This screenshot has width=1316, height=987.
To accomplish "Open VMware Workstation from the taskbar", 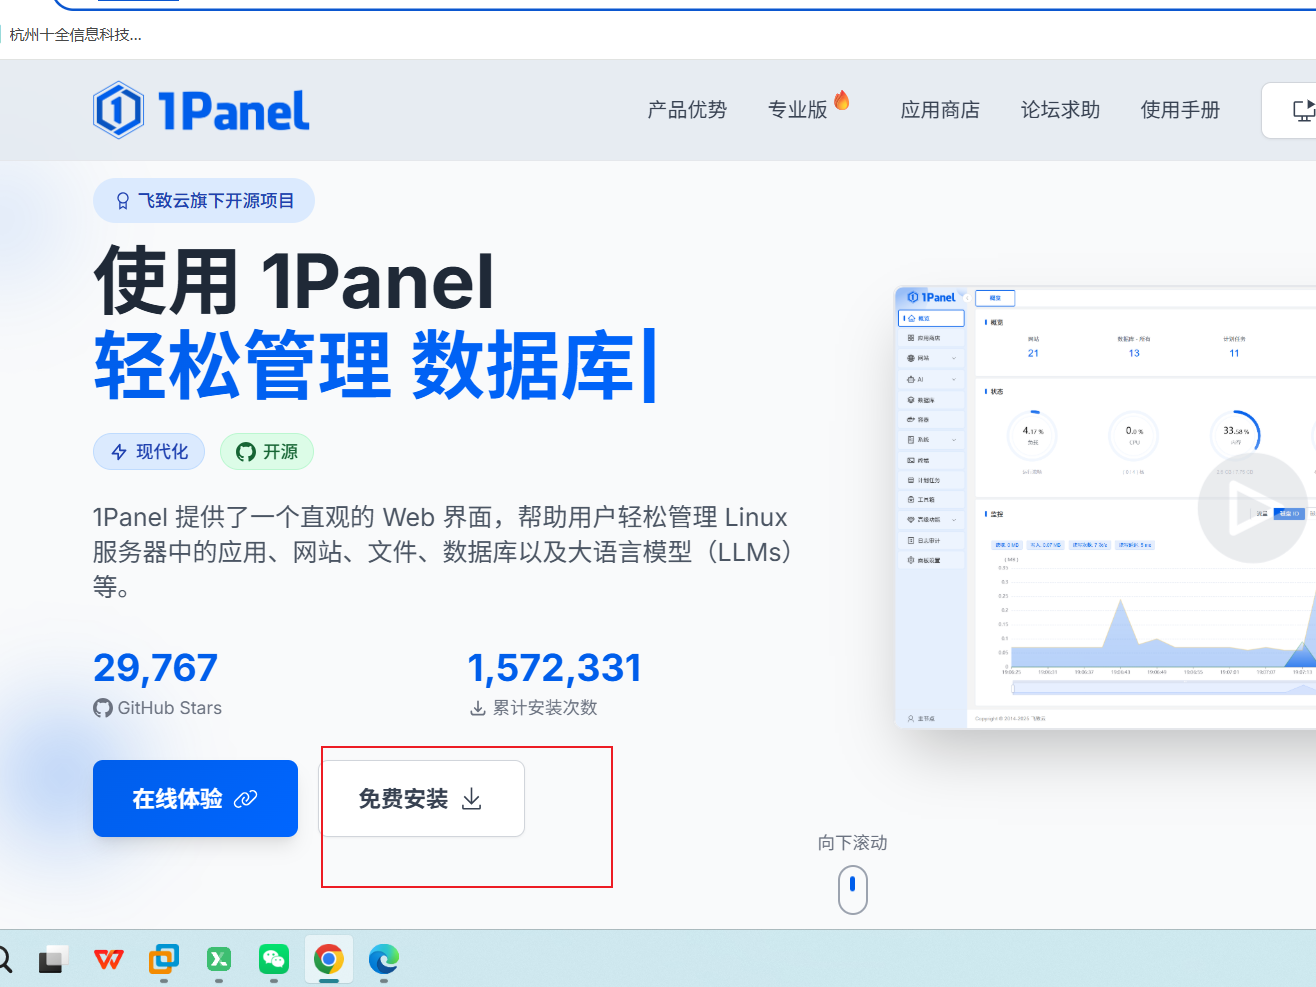I will point(164,960).
